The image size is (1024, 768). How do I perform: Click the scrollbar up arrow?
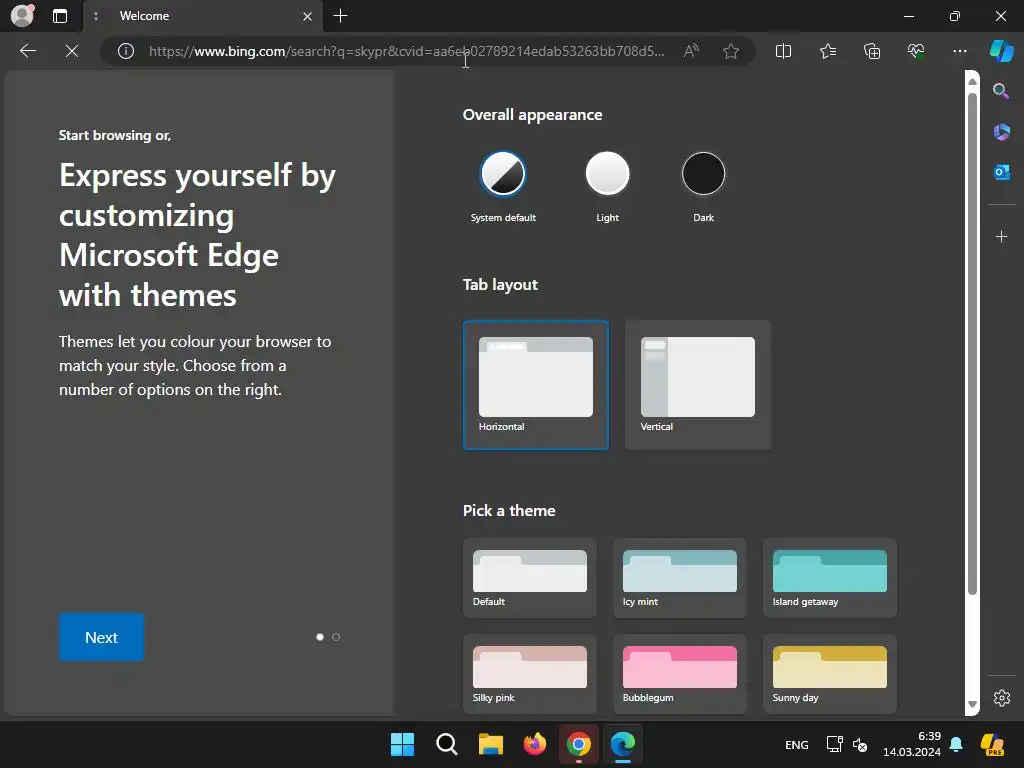point(972,82)
